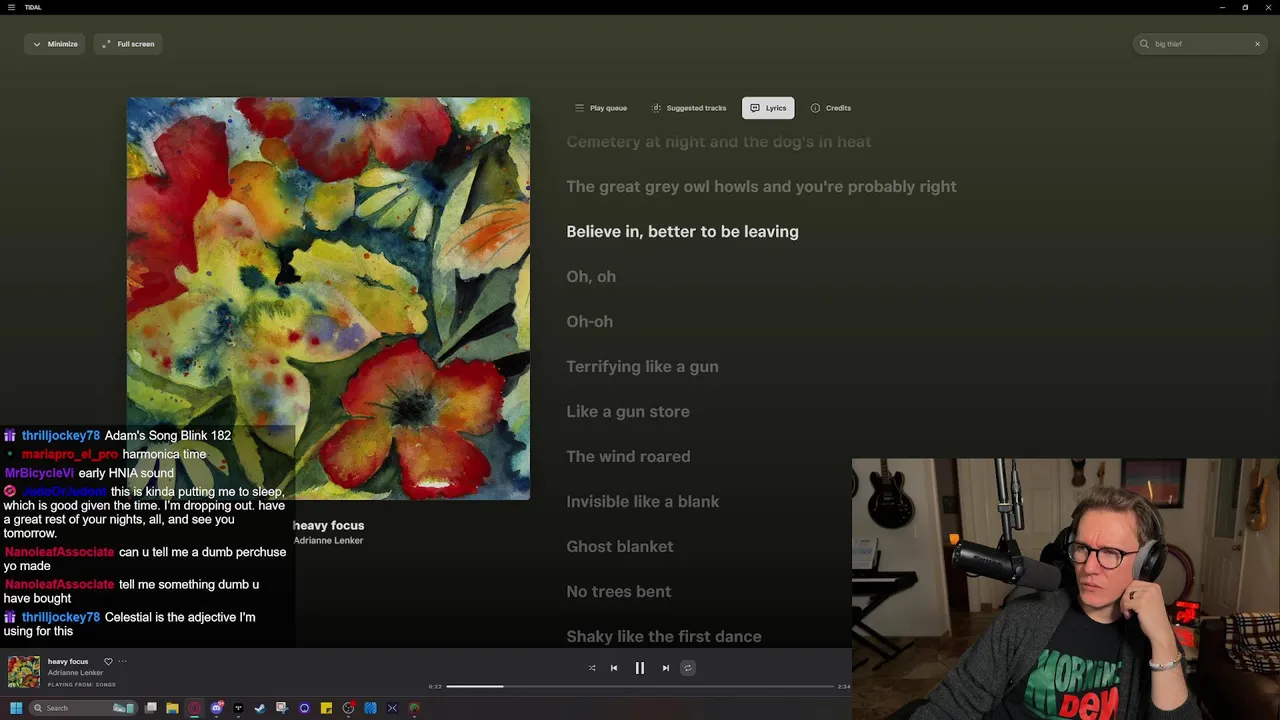
Task: Jump to lyric The wind roared
Action: click(x=628, y=457)
